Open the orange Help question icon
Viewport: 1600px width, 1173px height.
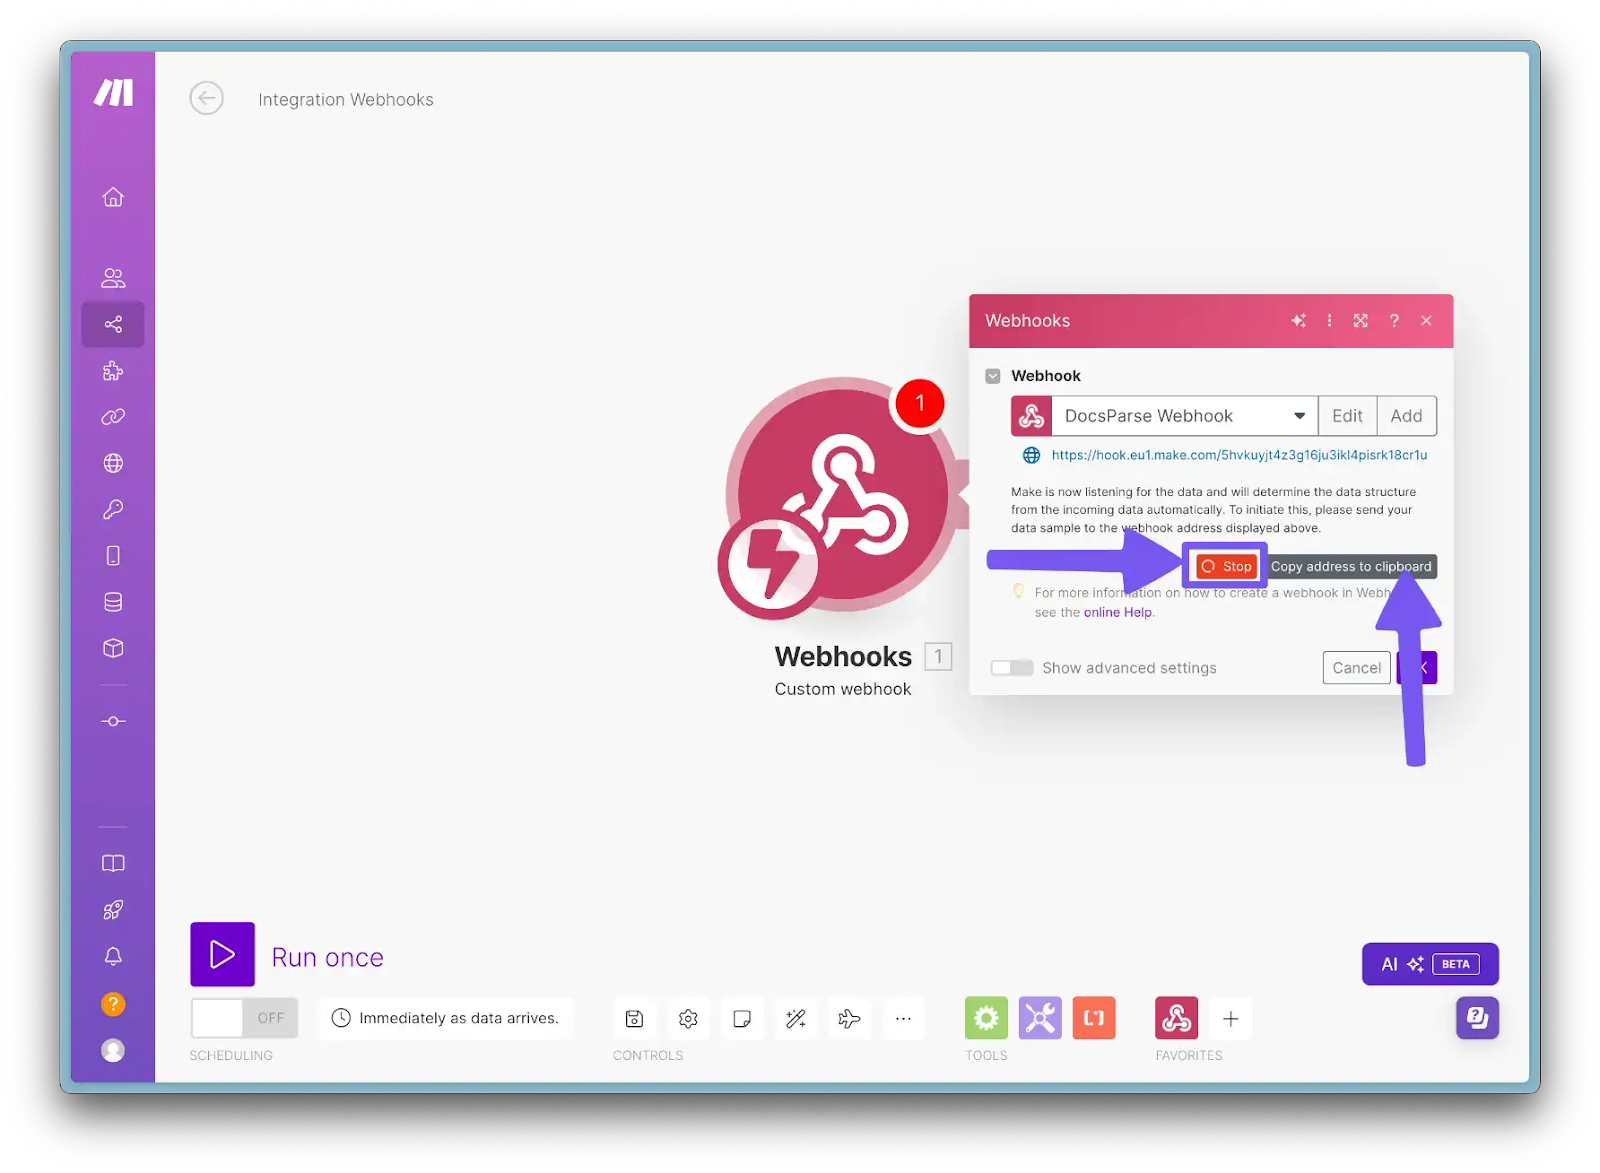pos(113,1003)
